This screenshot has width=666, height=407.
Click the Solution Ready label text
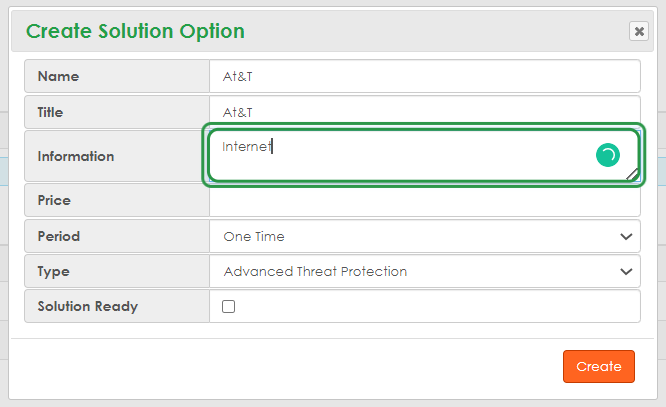click(87, 306)
